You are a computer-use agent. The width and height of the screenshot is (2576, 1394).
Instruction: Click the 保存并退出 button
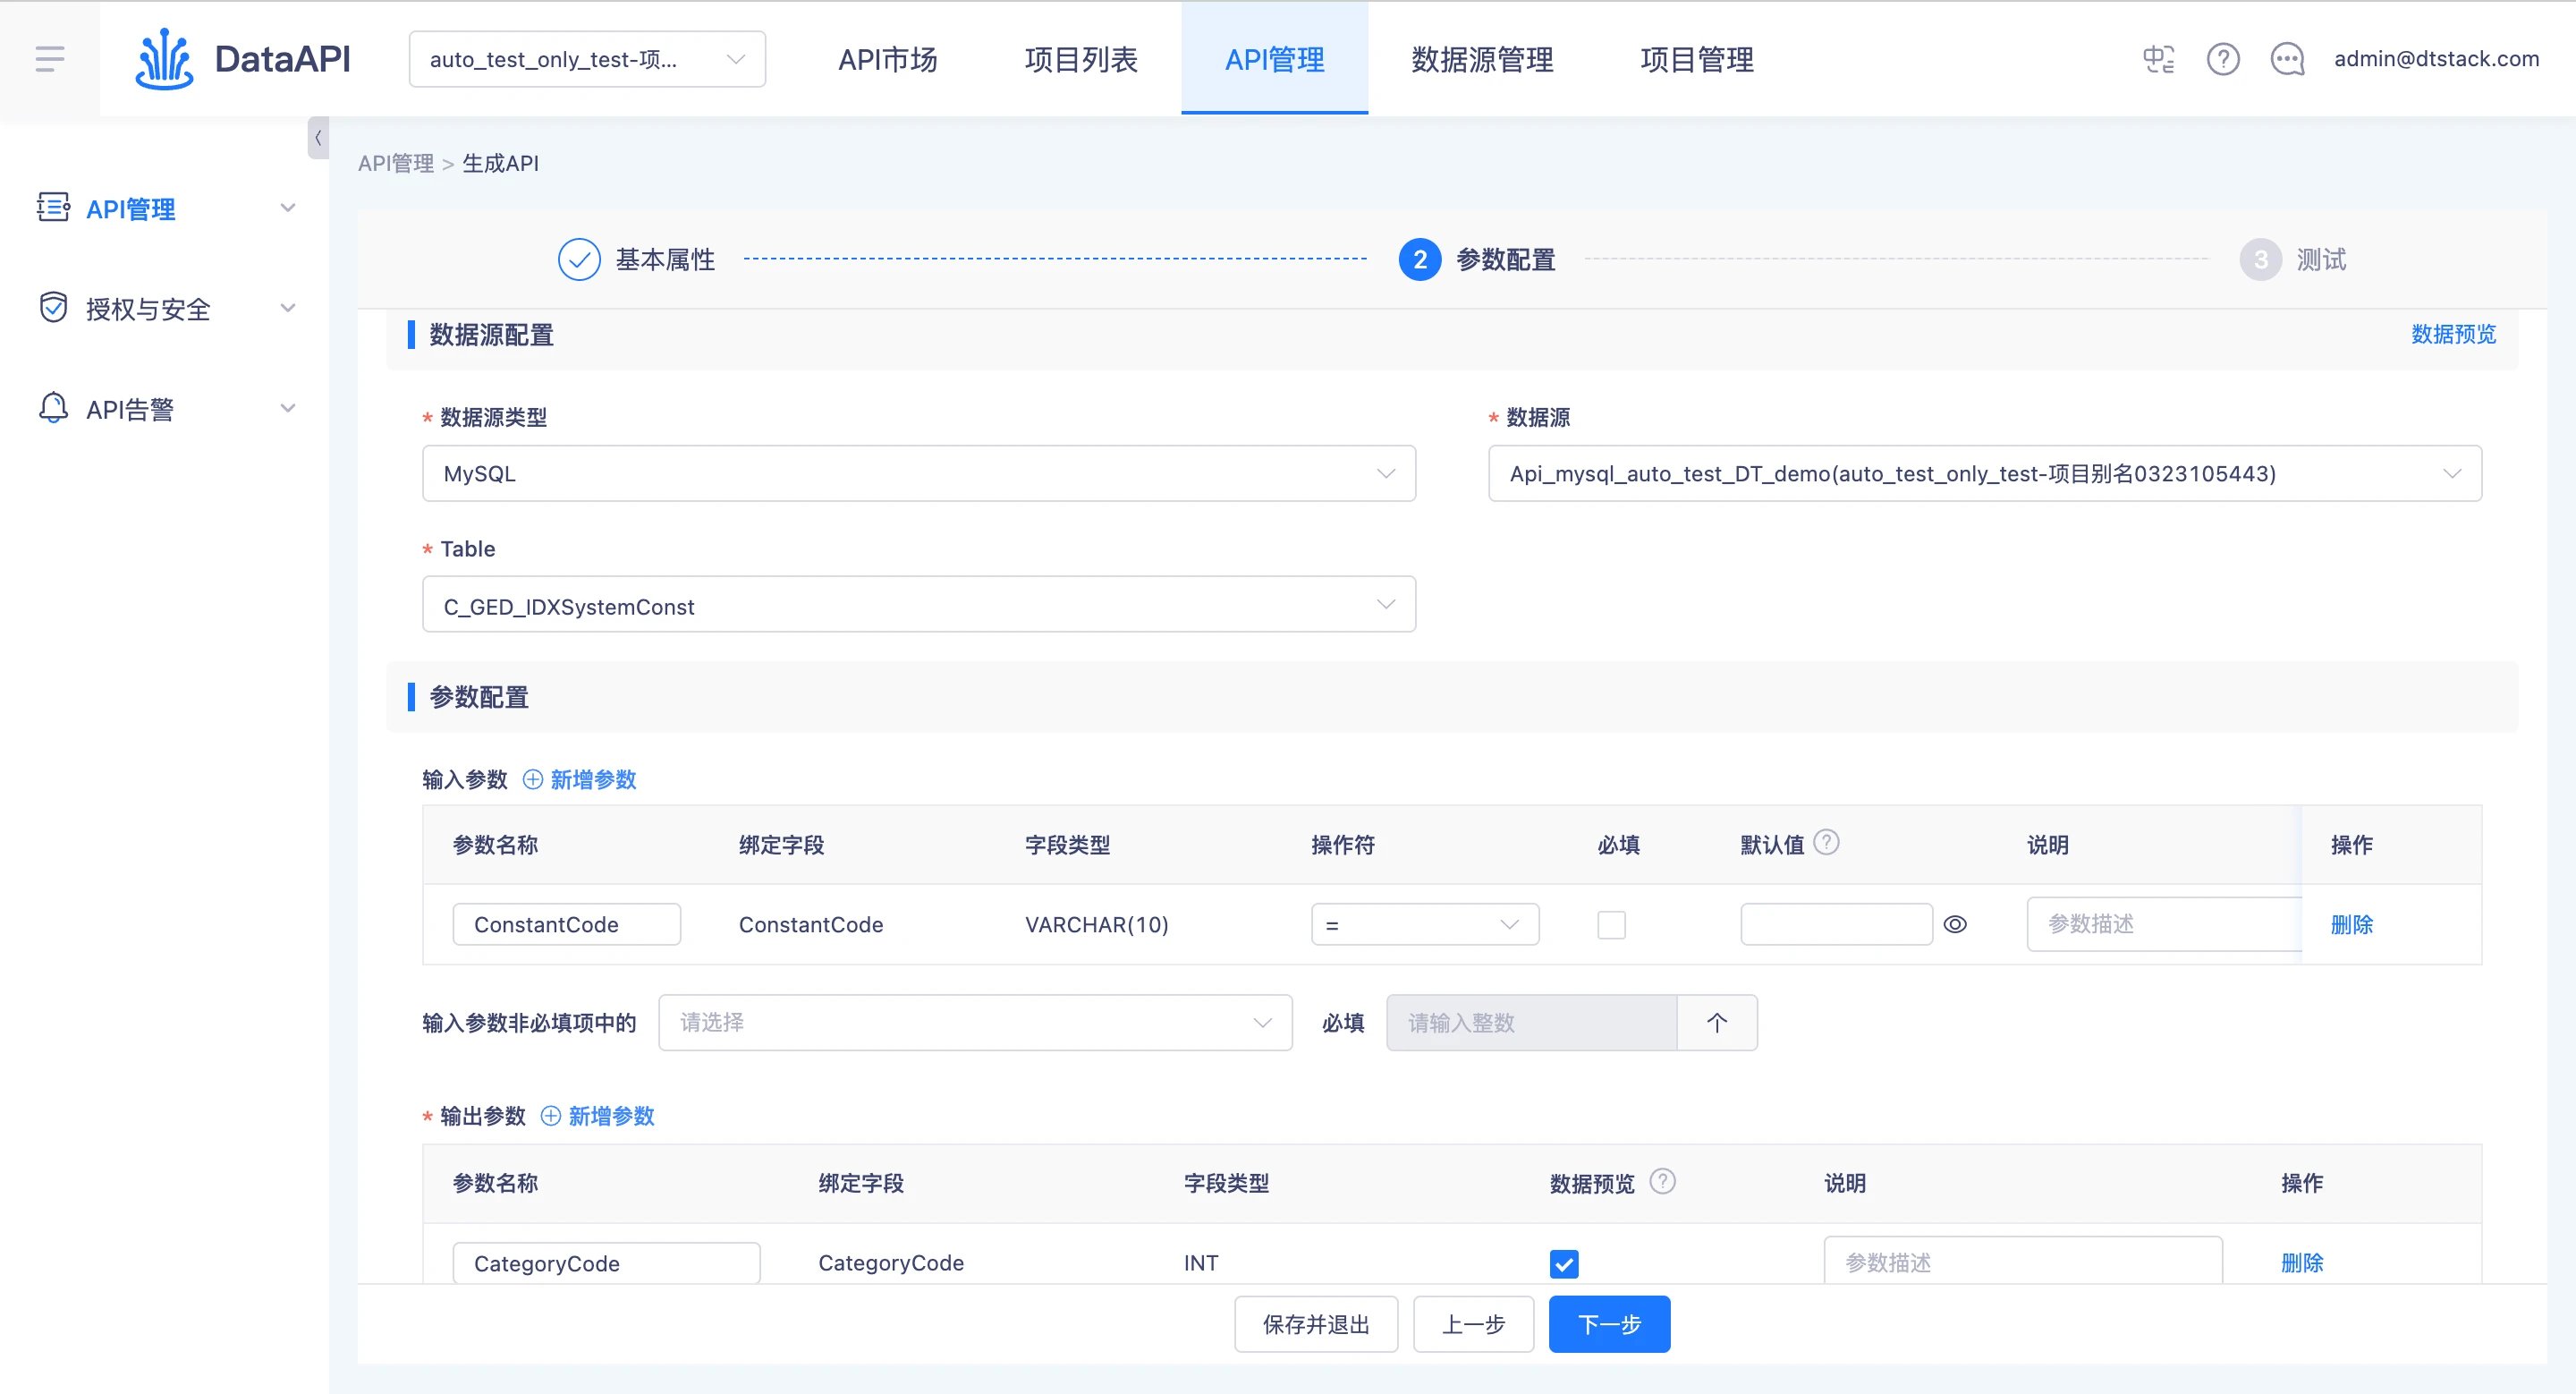[1316, 1324]
